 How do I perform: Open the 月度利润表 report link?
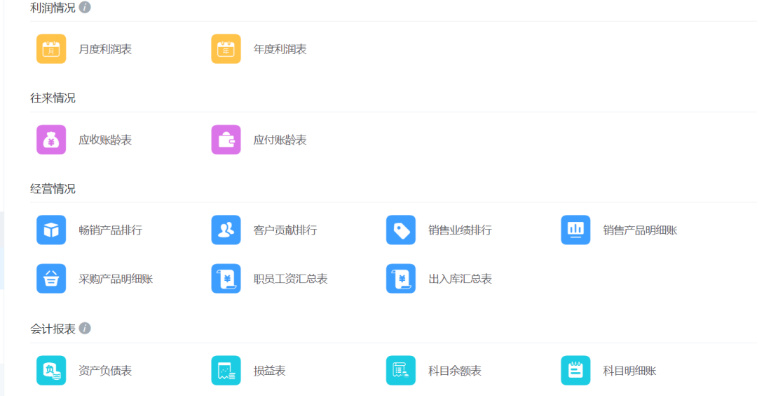click(x=105, y=49)
